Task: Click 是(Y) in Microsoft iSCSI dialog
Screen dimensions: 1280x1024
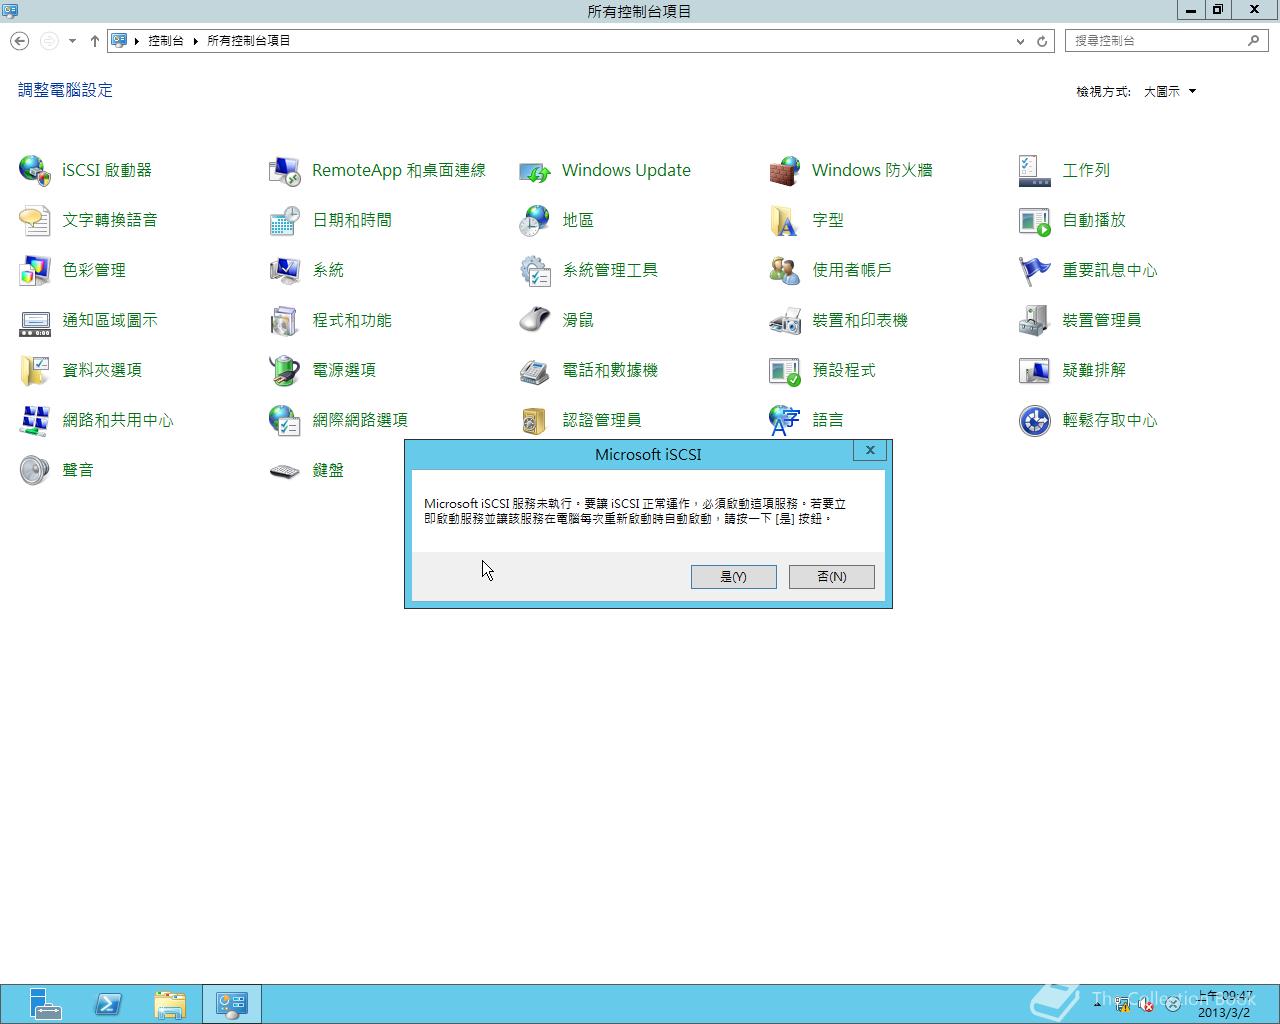Action: 733,577
